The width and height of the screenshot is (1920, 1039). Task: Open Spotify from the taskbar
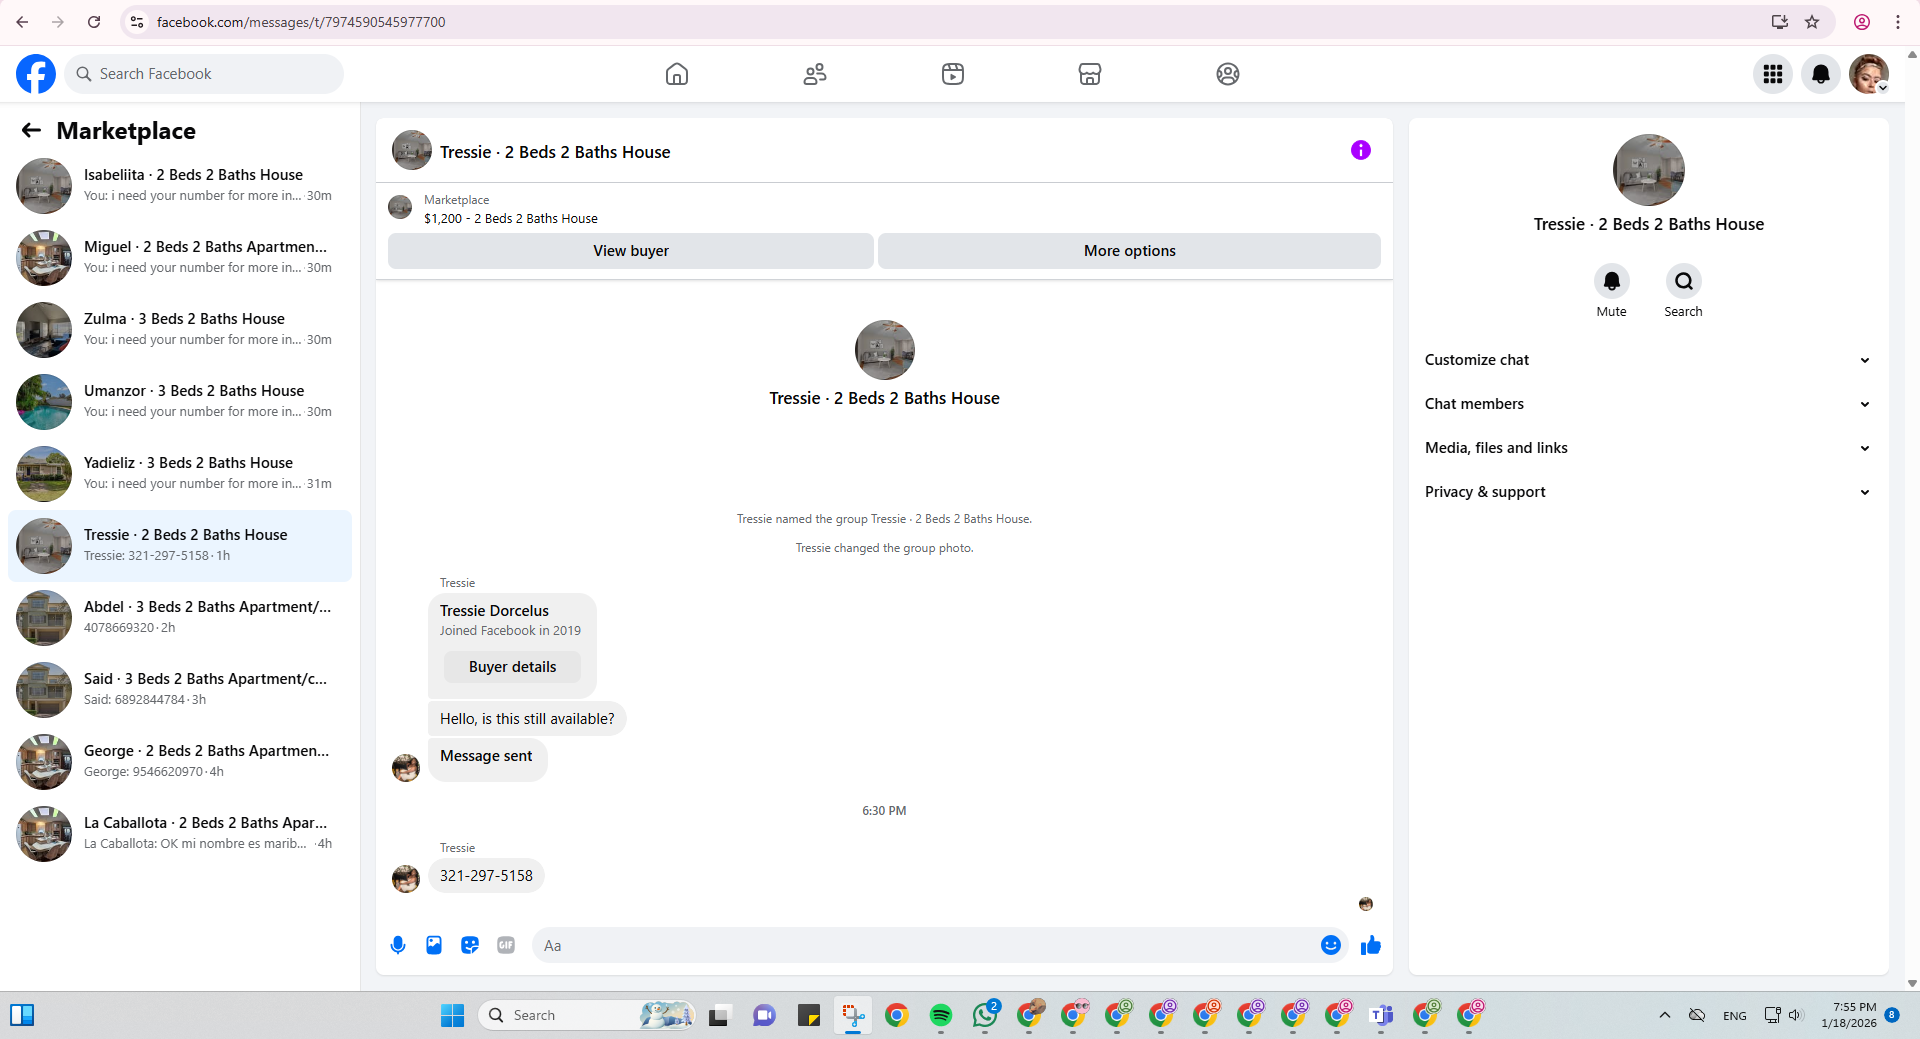(941, 1016)
